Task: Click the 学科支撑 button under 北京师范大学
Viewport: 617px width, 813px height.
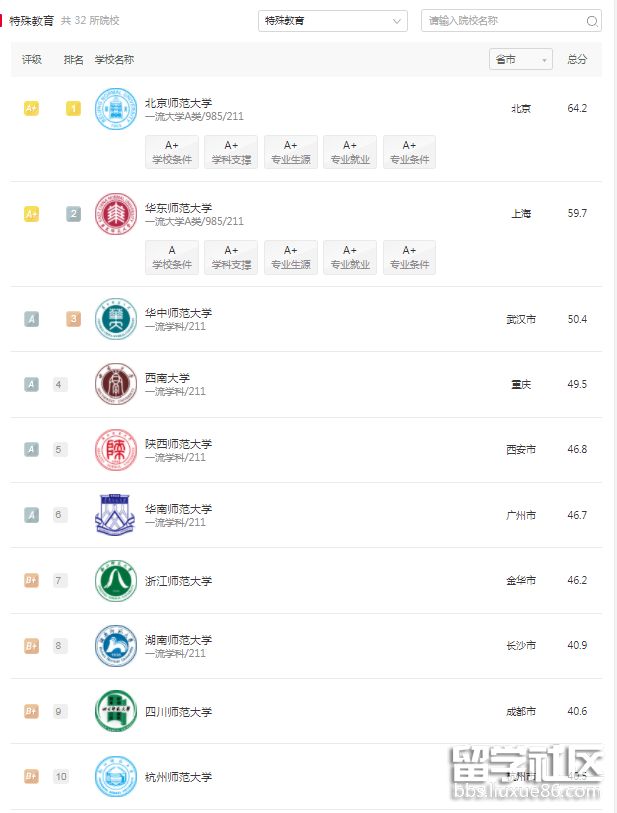Action: 231,152
